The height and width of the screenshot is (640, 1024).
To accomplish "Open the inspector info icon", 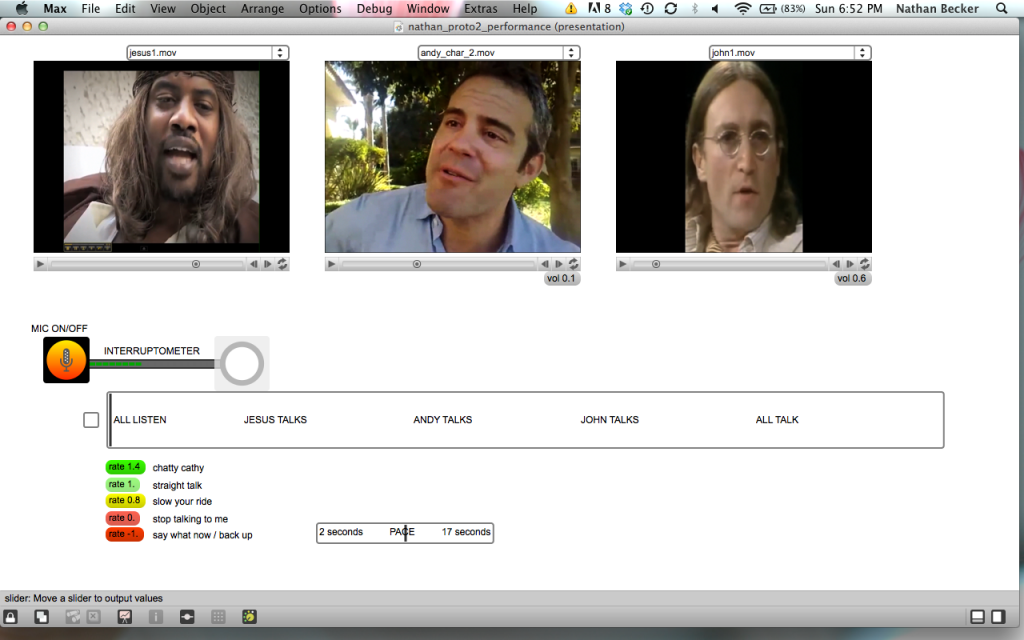I will coord(156,616).
